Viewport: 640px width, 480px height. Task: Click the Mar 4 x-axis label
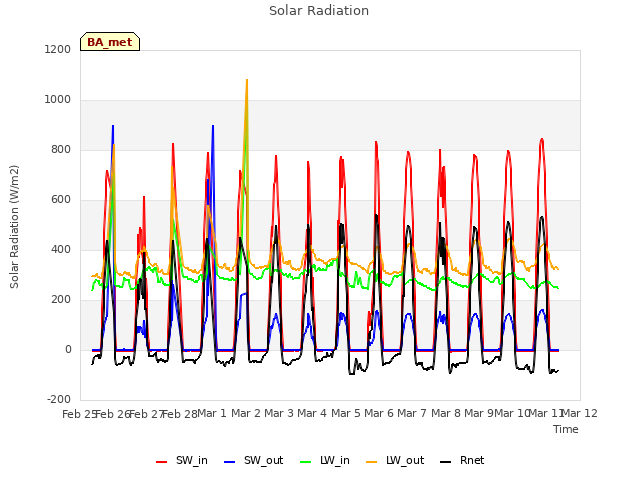pos(312,413)
